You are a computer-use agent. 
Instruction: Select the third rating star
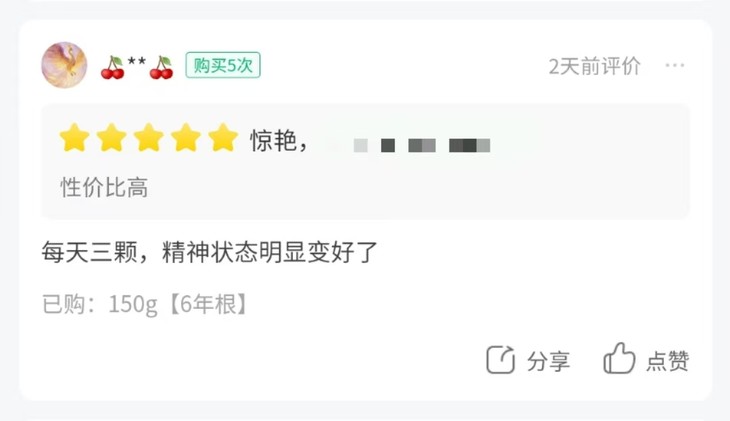(x=149, y=137)
